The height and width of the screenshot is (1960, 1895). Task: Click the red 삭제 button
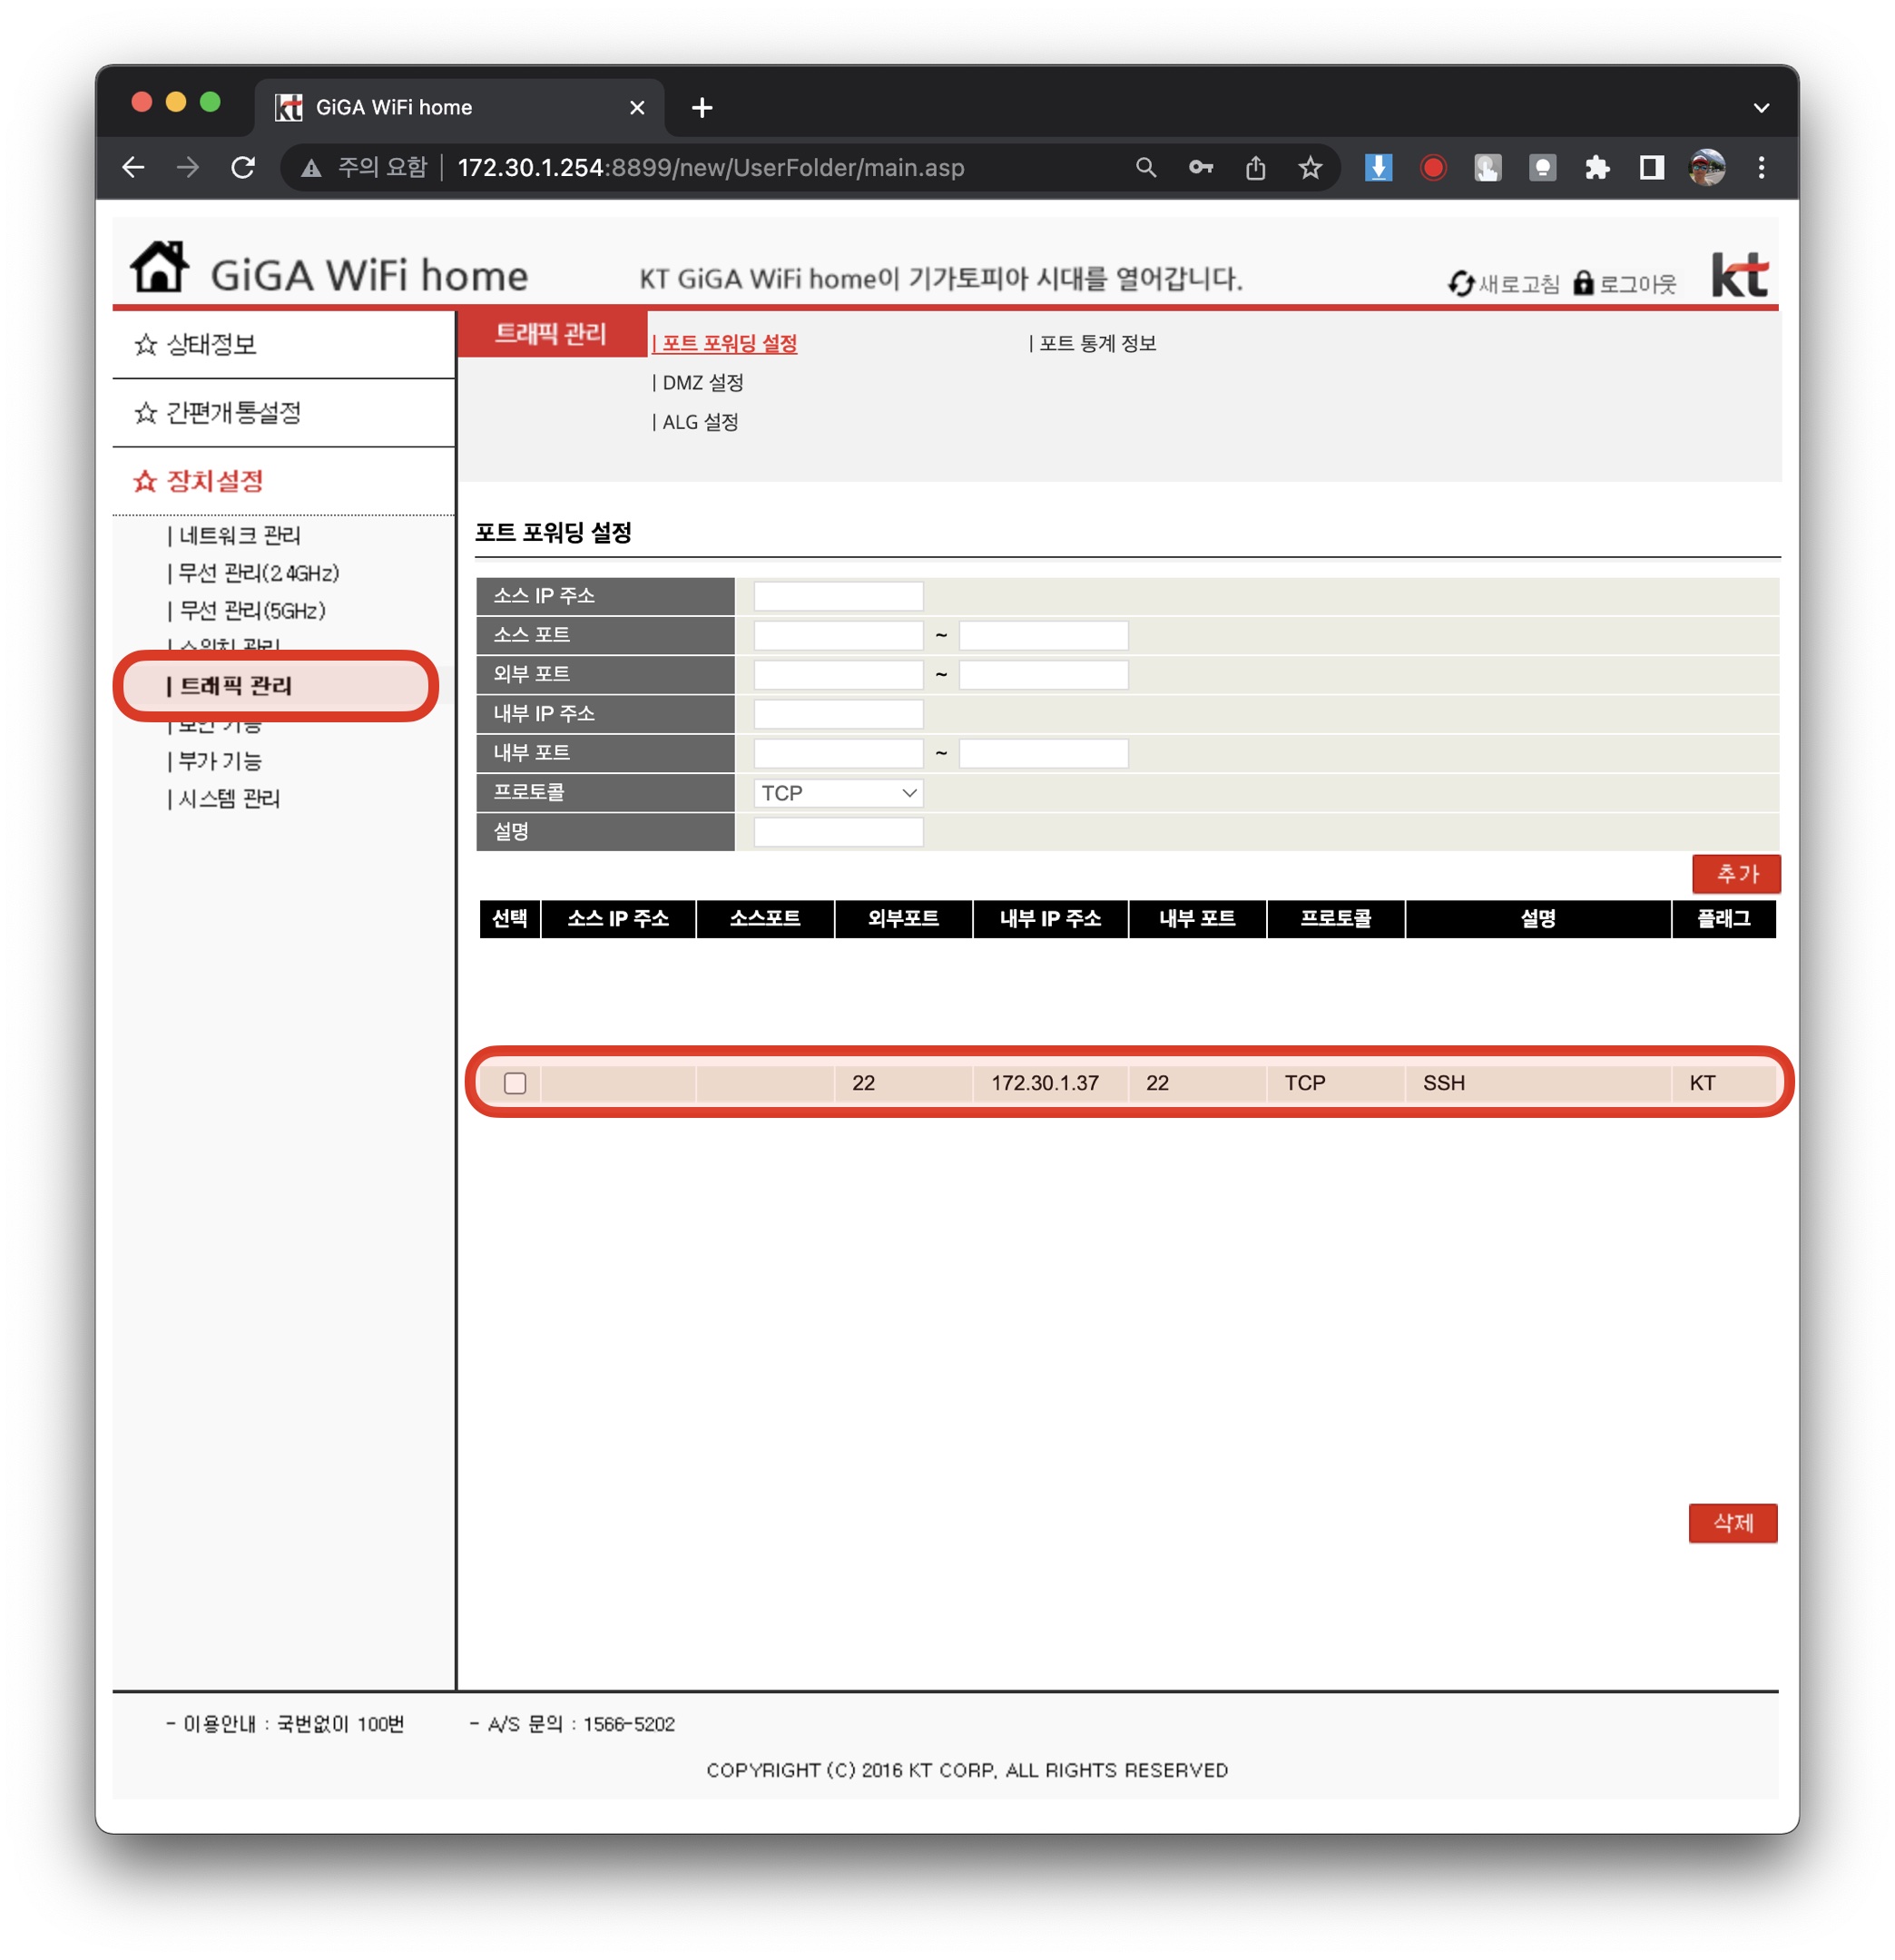(1732, 1523)
